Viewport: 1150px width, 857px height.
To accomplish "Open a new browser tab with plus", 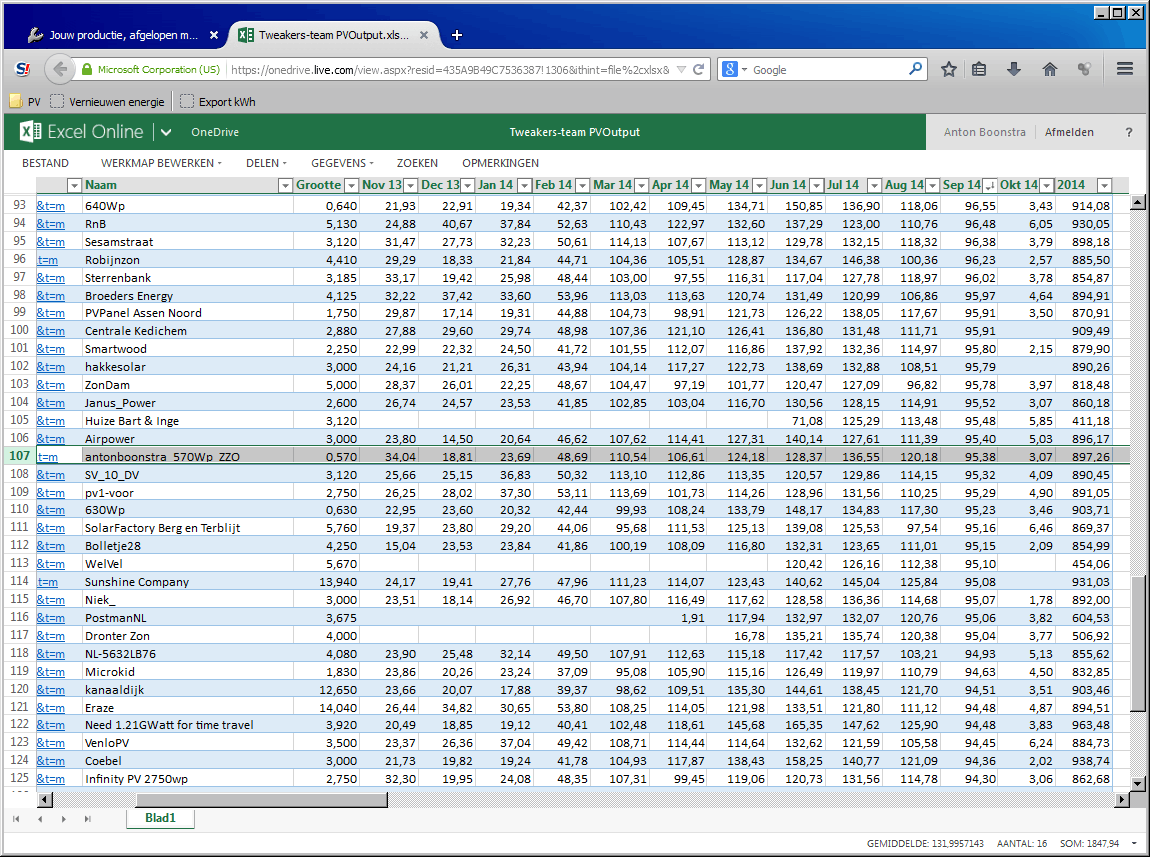I will (x=457, y=35).
